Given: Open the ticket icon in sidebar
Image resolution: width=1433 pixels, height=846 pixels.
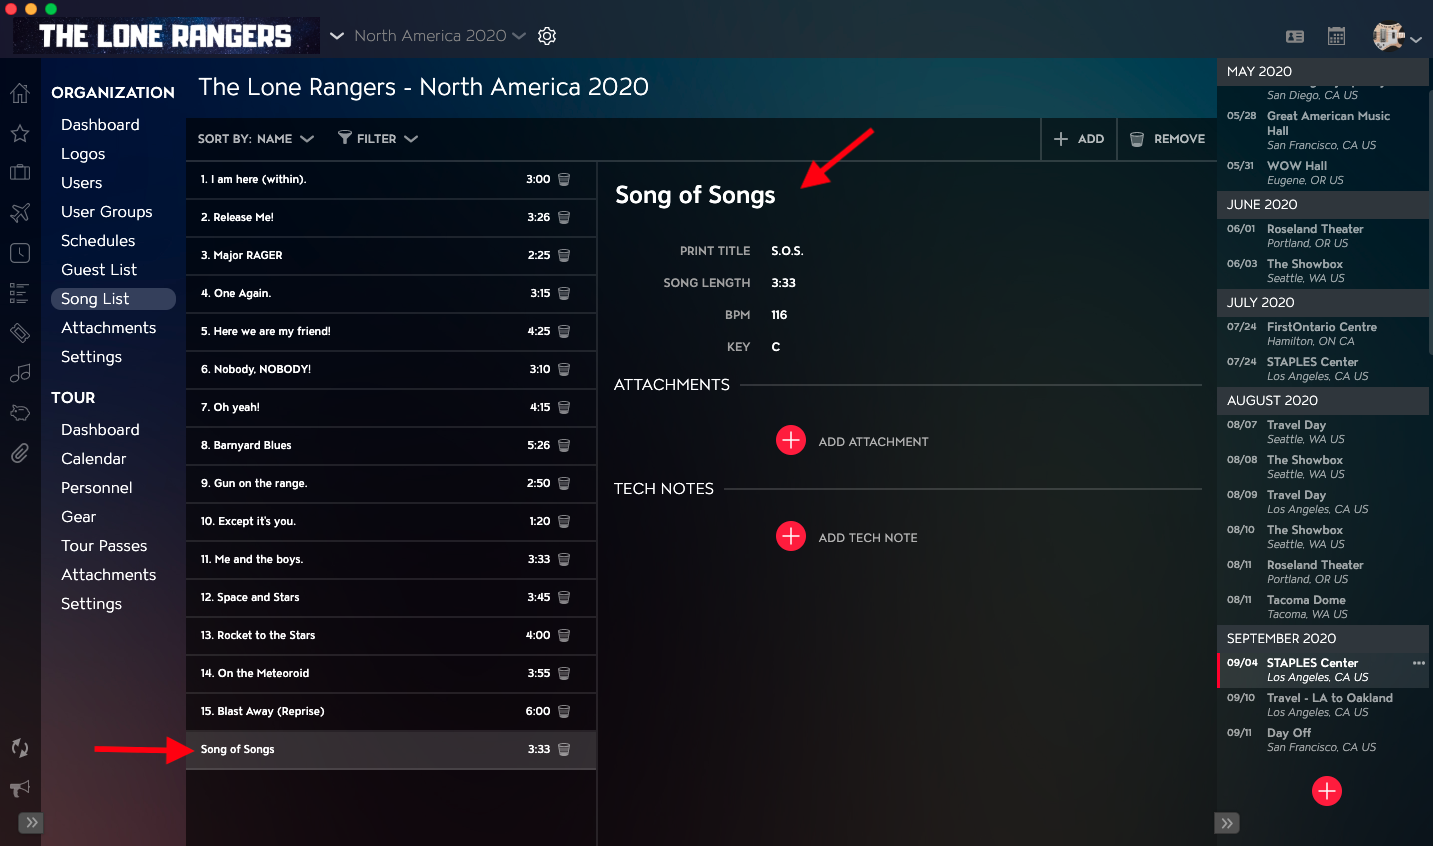Looking at the screenshot, I should pos(20,333).
